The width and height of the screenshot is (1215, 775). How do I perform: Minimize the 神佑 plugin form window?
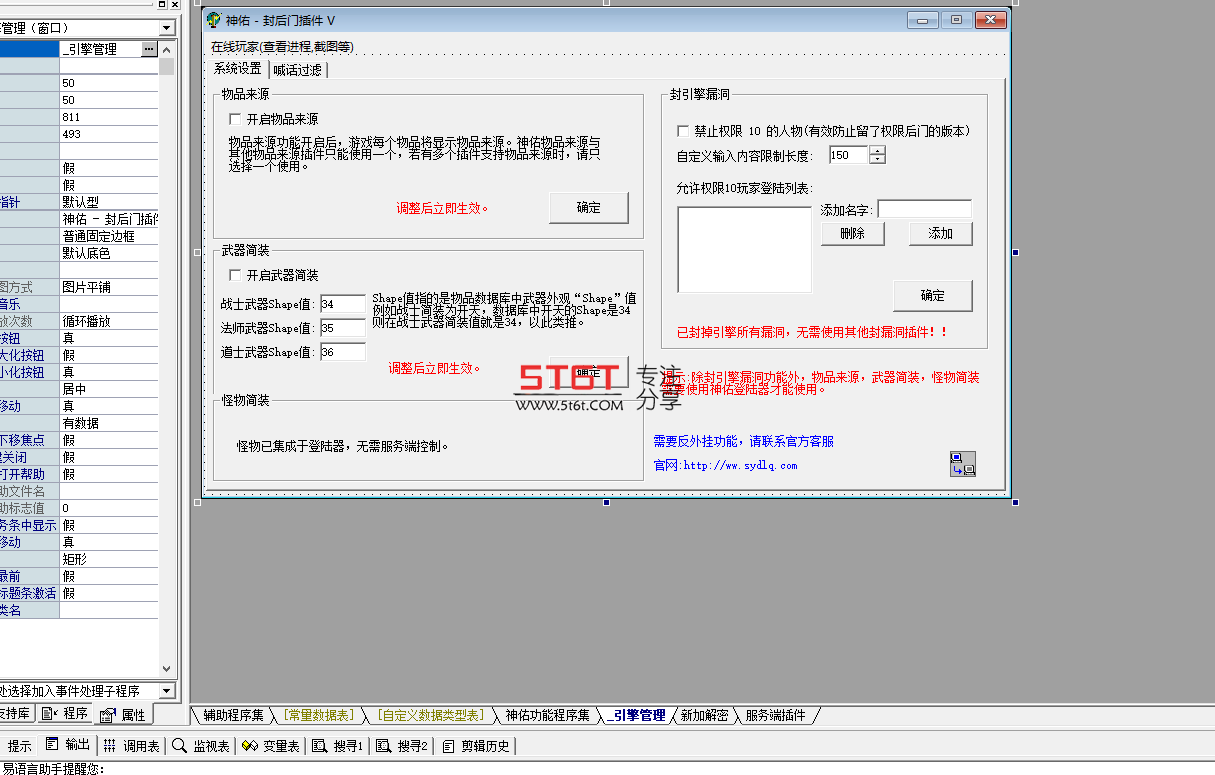(922, 19)
